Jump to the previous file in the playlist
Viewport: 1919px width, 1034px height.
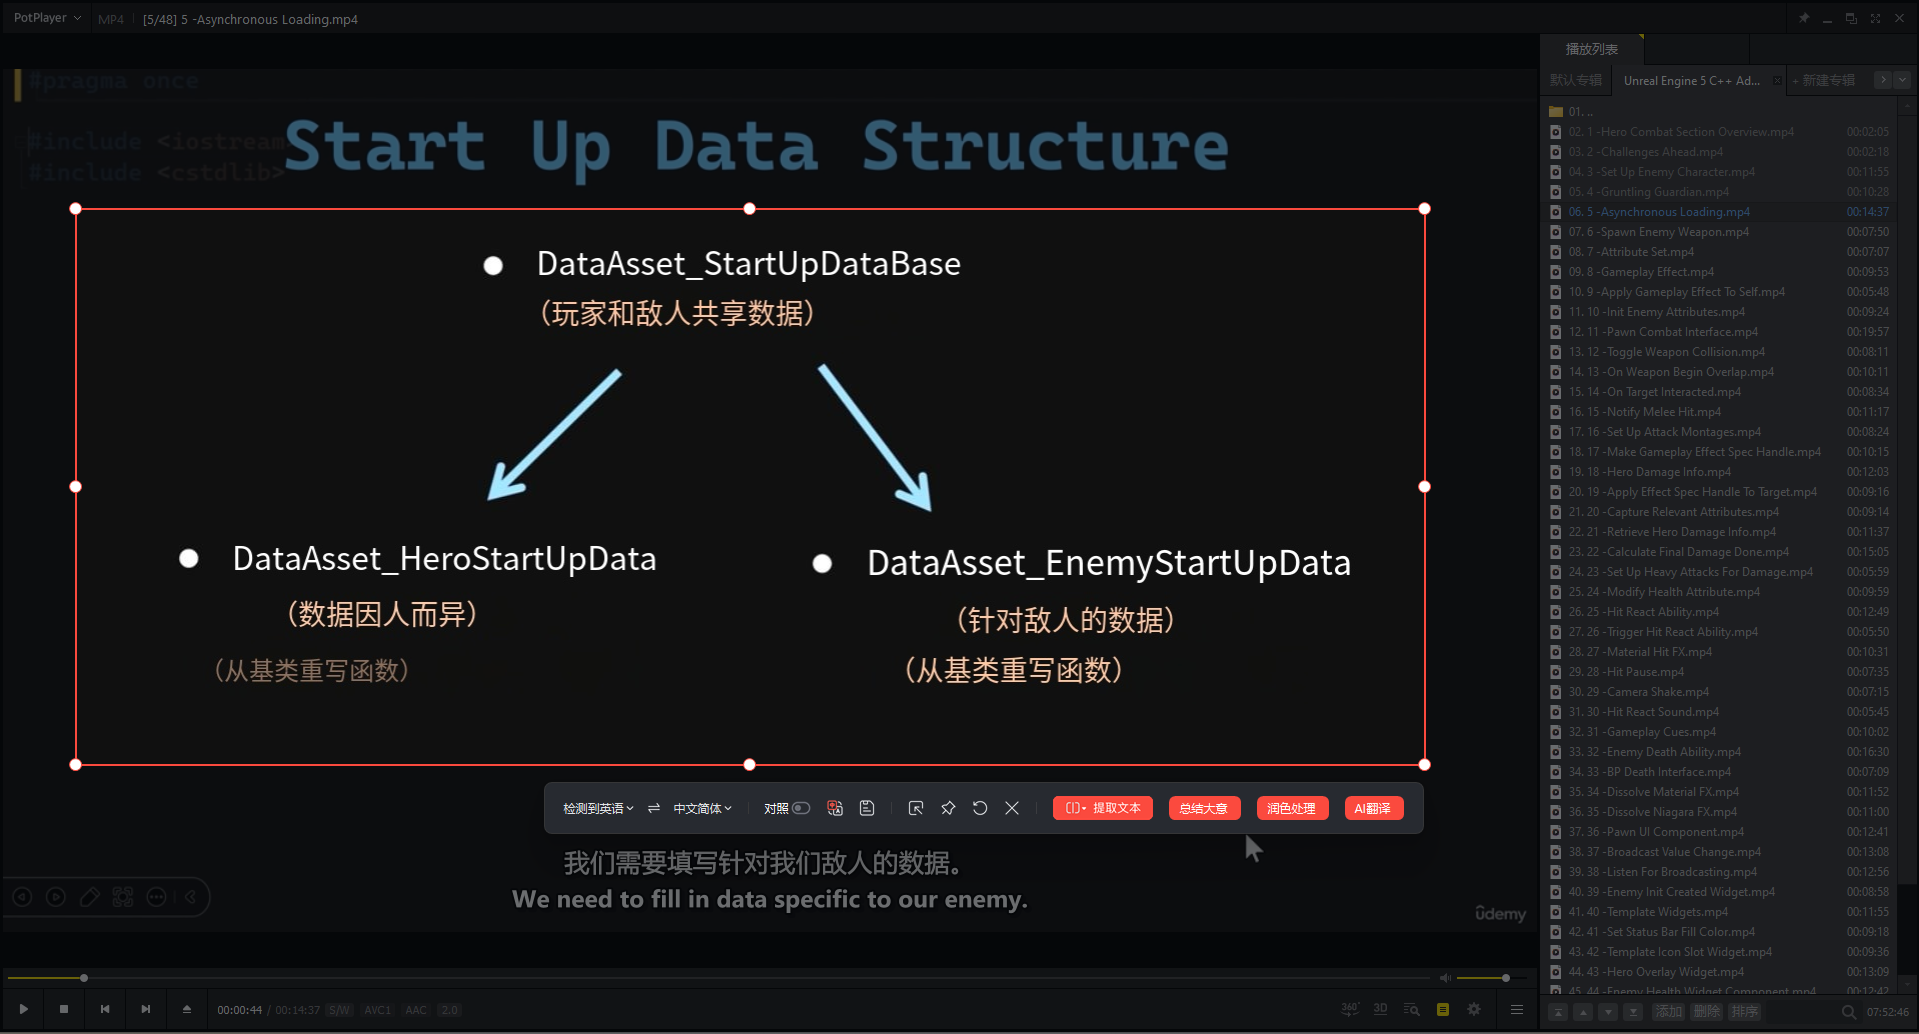105,1009
